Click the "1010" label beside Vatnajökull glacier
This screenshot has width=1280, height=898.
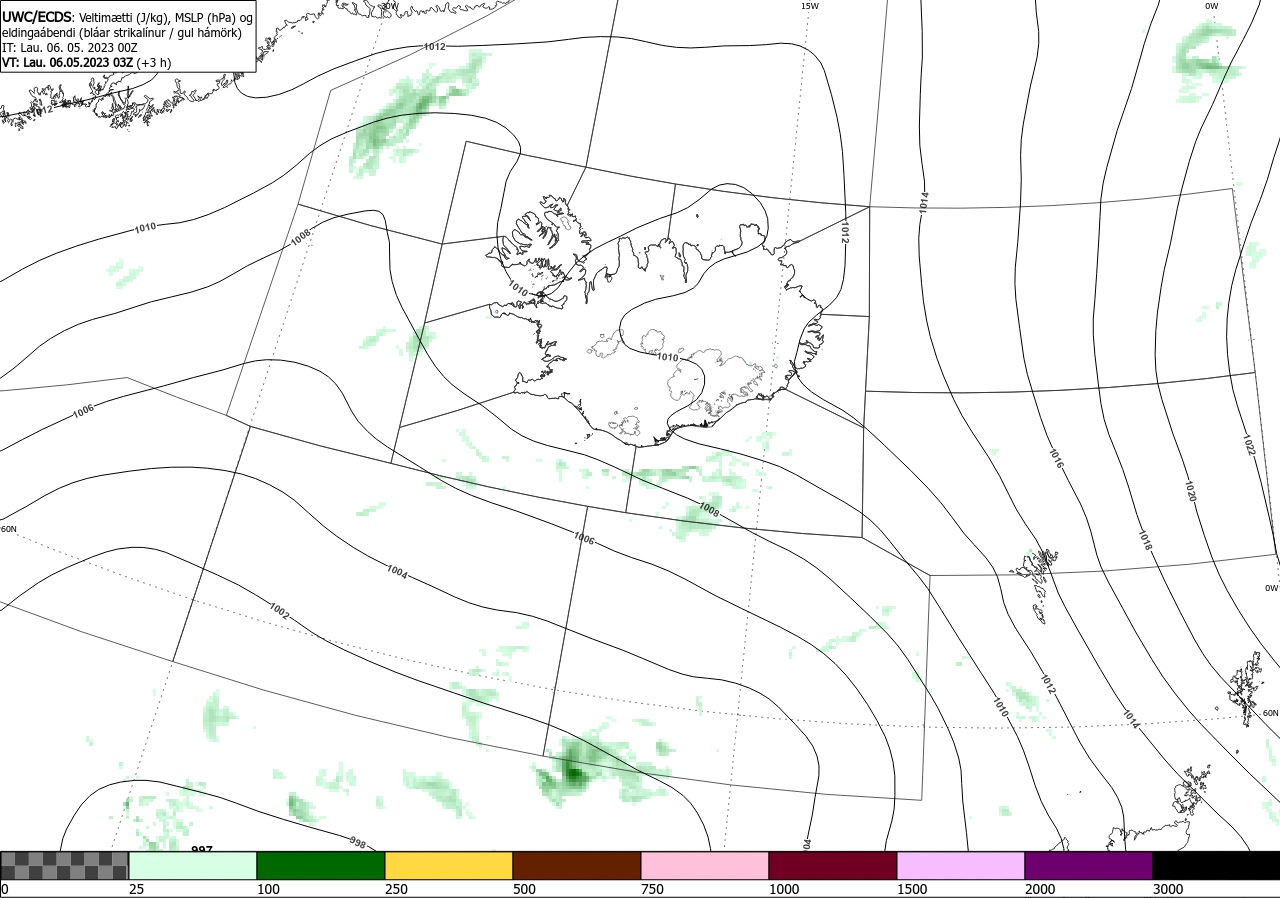668,357
